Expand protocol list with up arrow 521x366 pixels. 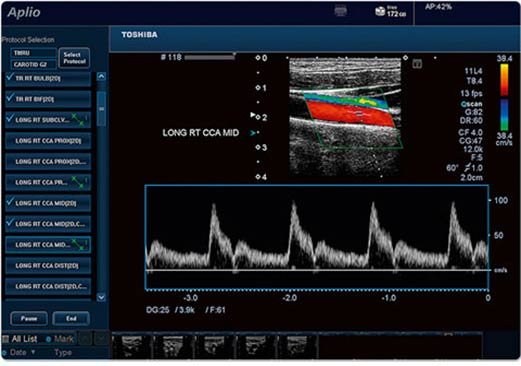coord(101,76)
